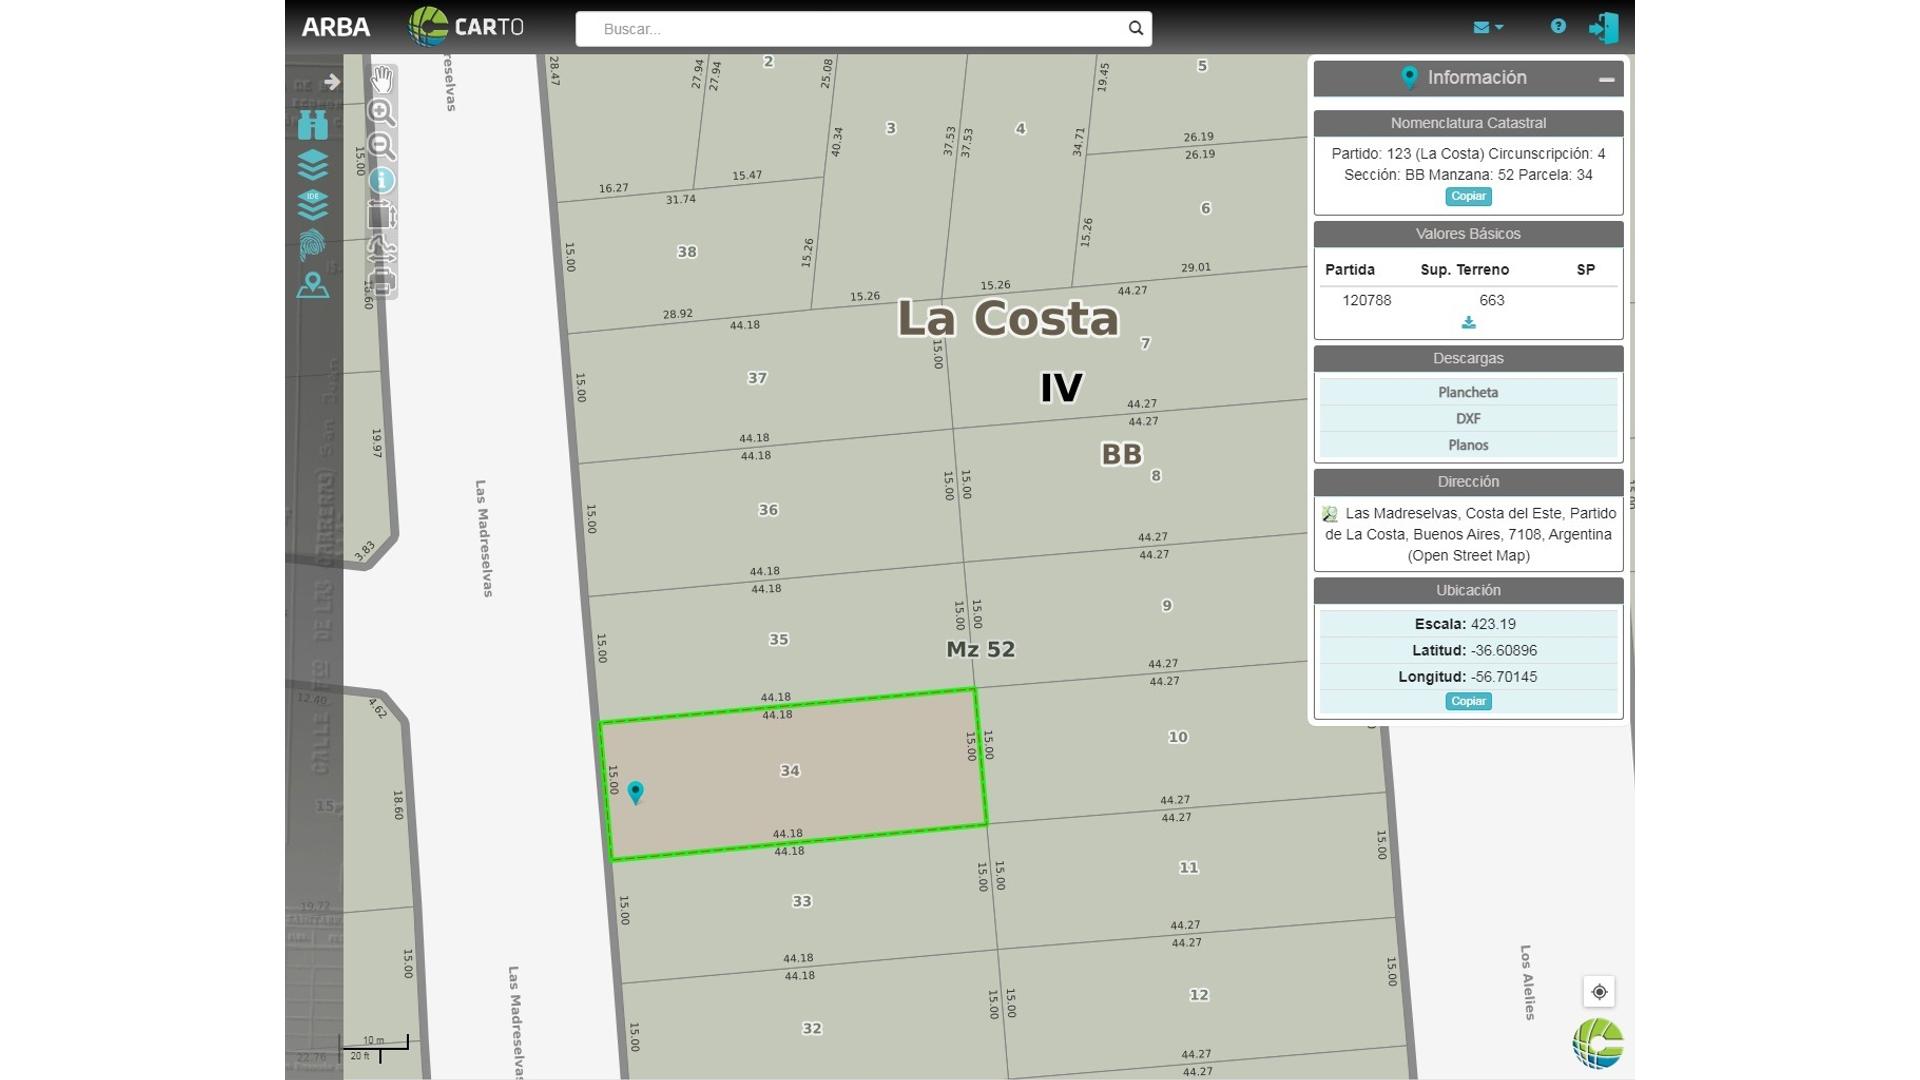1920x1080 pixels.
Task: Open the binoculars search panel
Action: (313, 124)
